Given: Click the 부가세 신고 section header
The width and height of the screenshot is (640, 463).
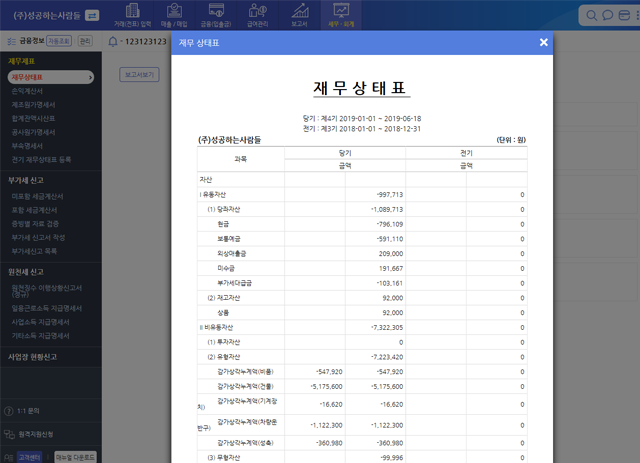Looking at the screenshot, I should click(x=26, y=180).
